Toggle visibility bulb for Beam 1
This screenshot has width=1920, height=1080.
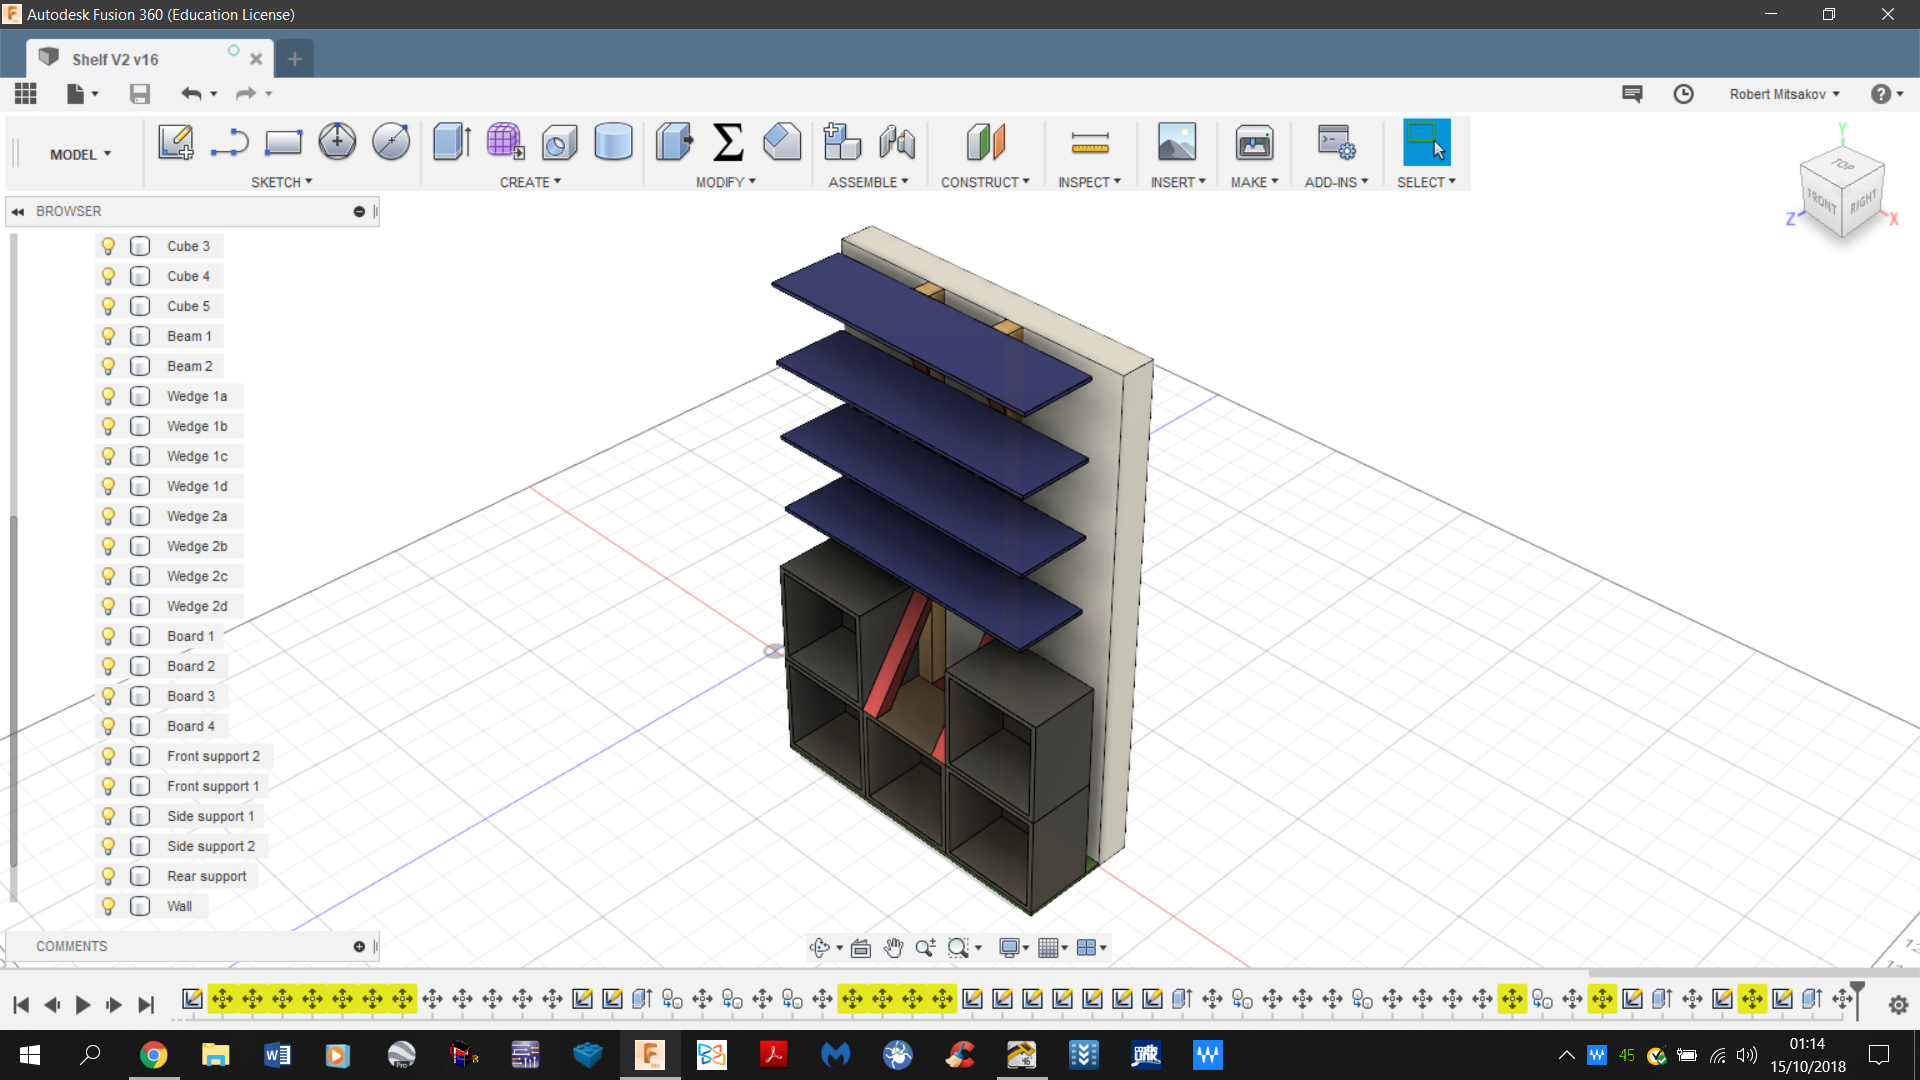[108, 336]
